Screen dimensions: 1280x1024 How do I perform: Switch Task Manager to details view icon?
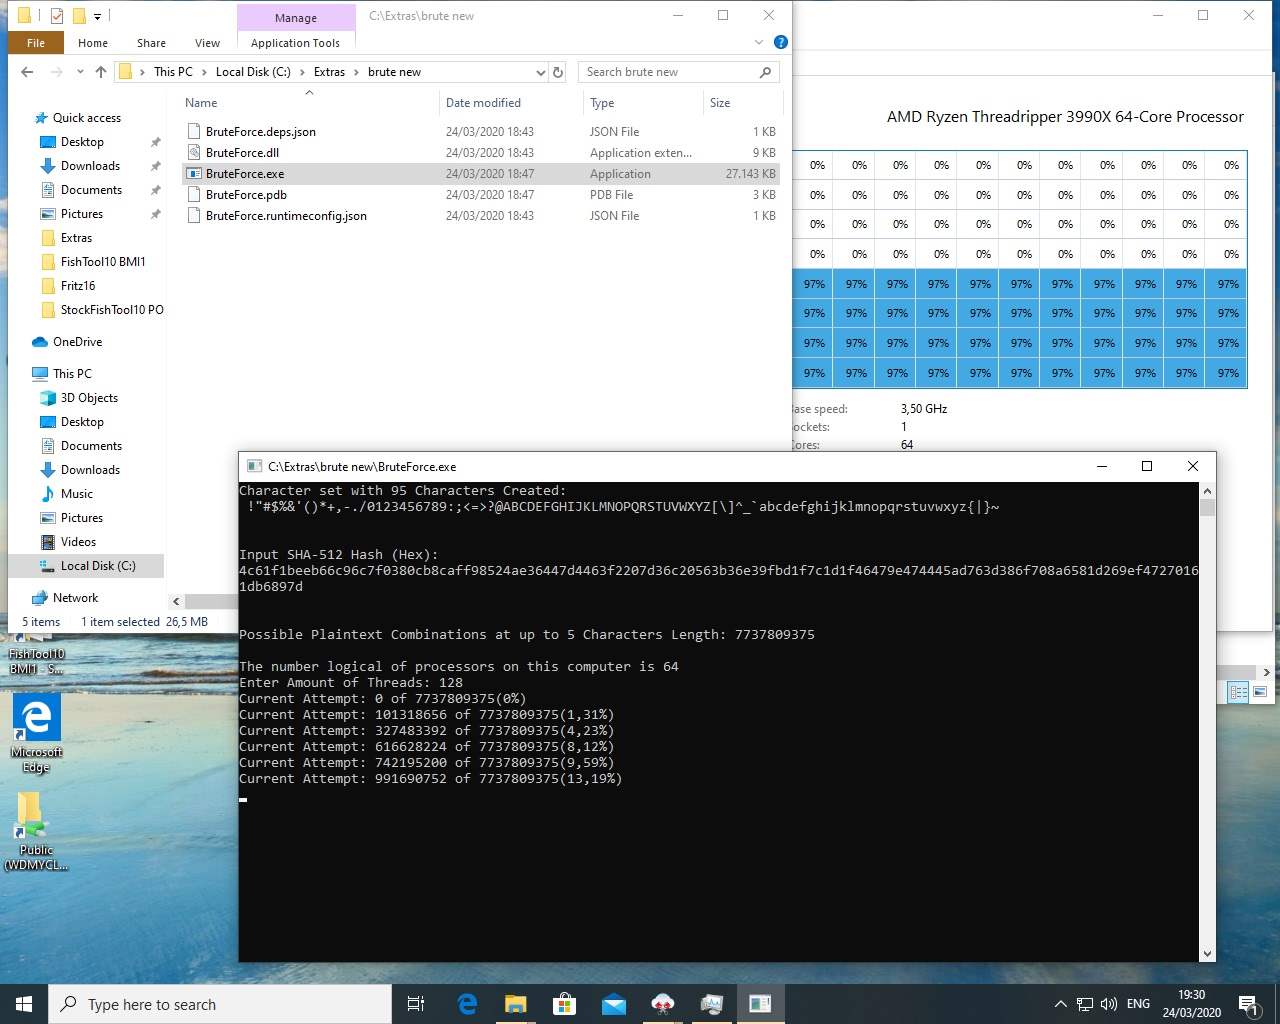click(x=1238, y=692)
